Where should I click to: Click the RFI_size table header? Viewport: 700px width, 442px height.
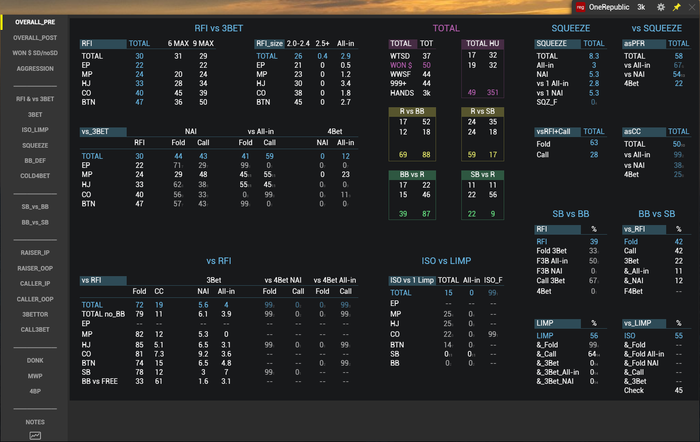click(x=269, y=44)
